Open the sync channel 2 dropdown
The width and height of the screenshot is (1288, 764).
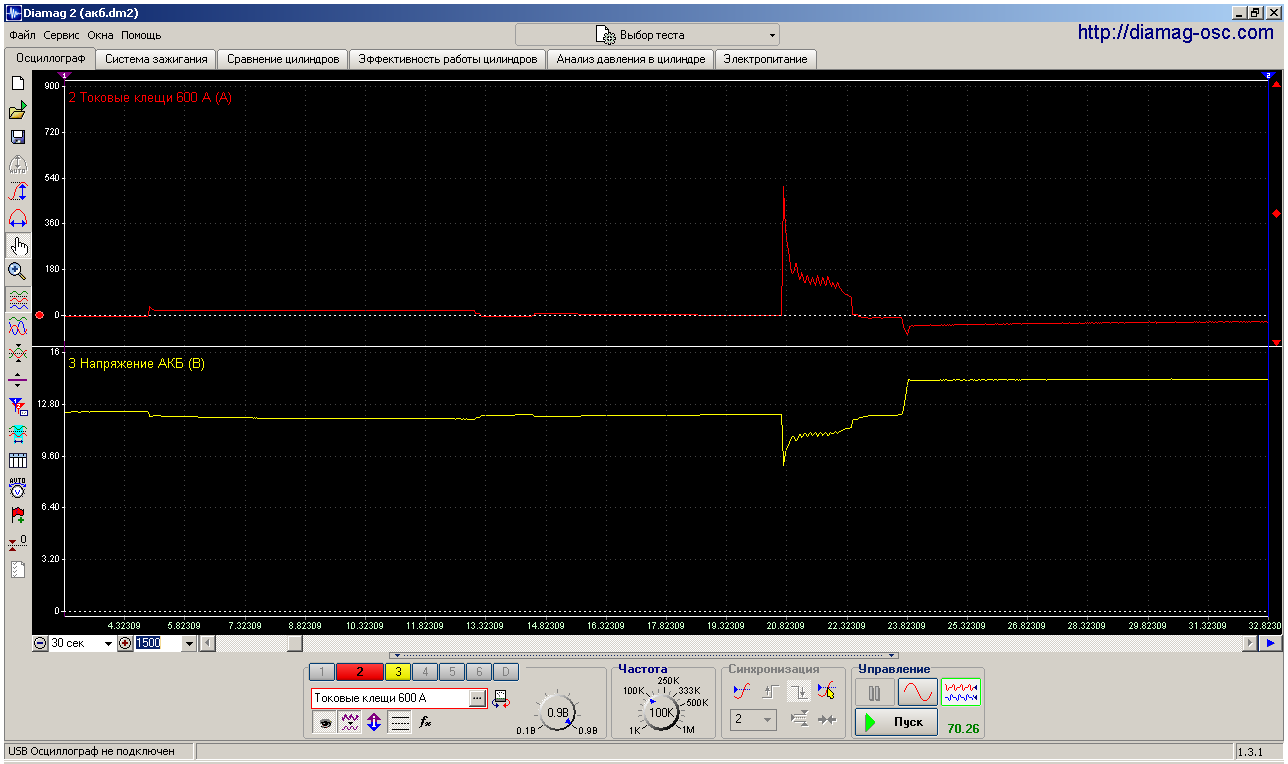(753, 719)
